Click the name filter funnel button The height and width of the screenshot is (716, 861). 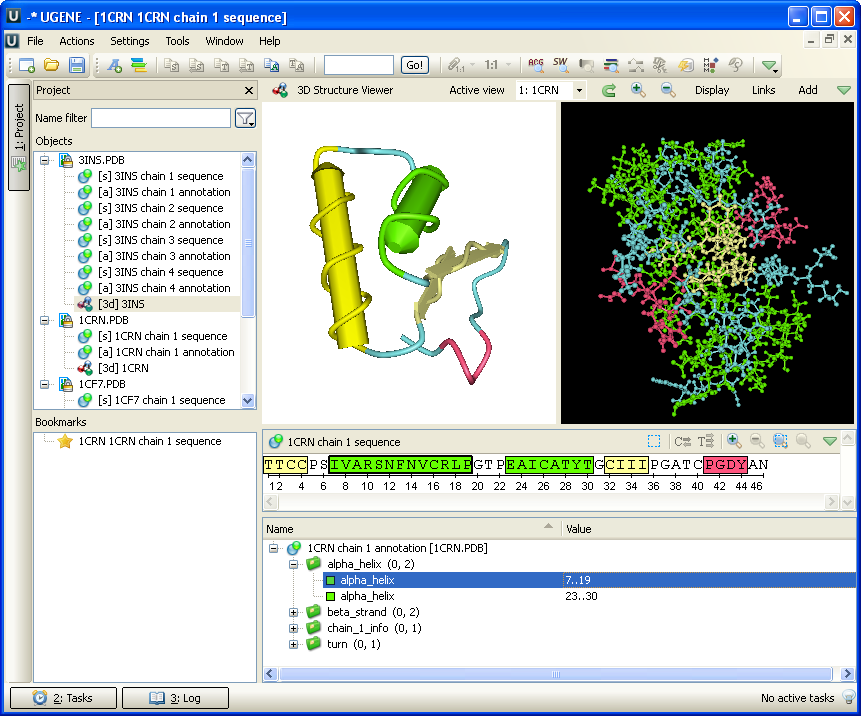click(245, 118)
